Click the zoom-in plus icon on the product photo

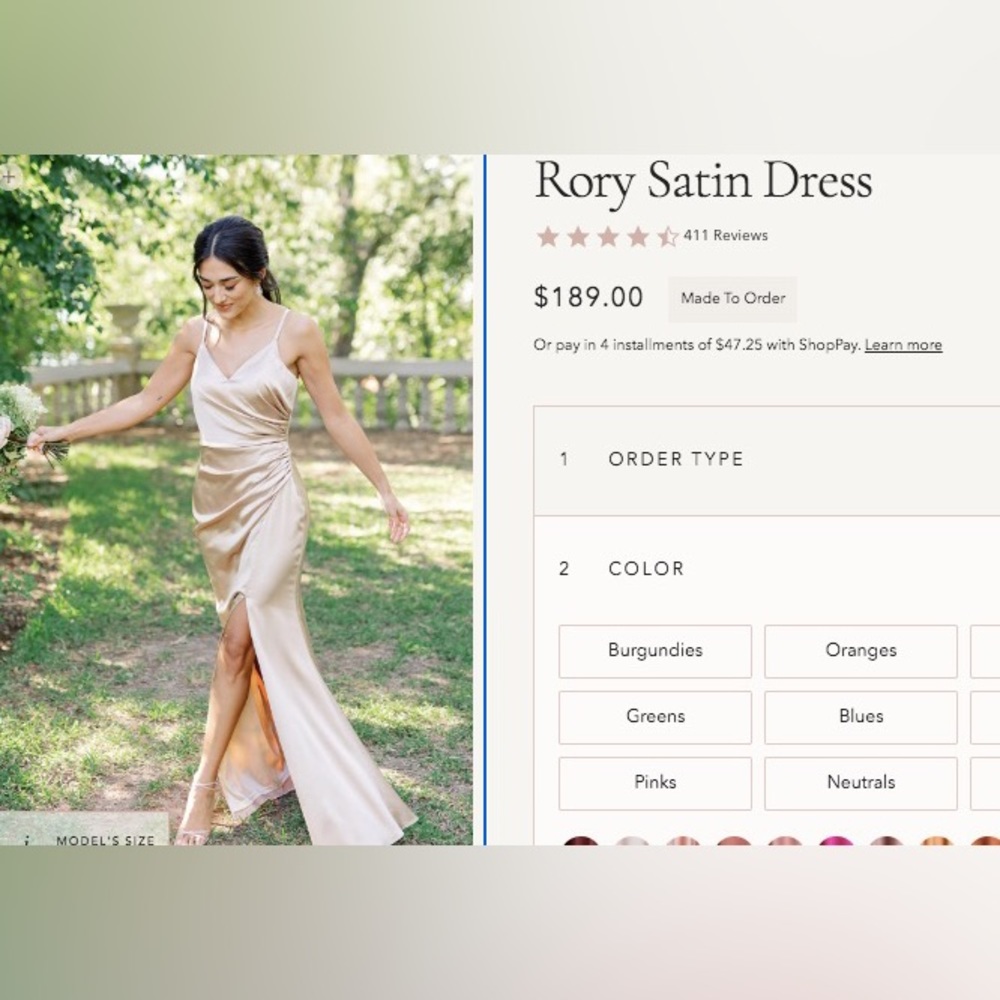tap(10, 176)
